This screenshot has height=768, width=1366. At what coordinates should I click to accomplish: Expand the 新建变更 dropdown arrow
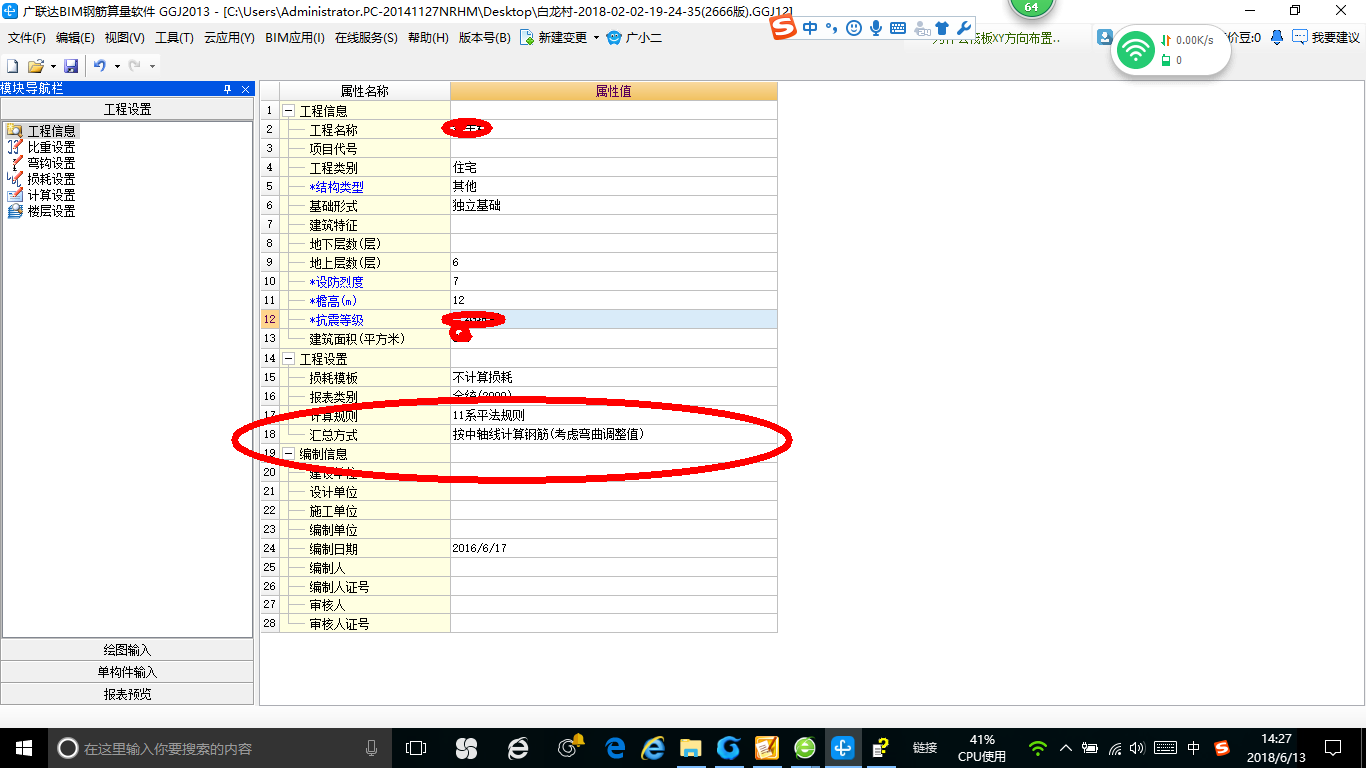[x=596, y=38]
